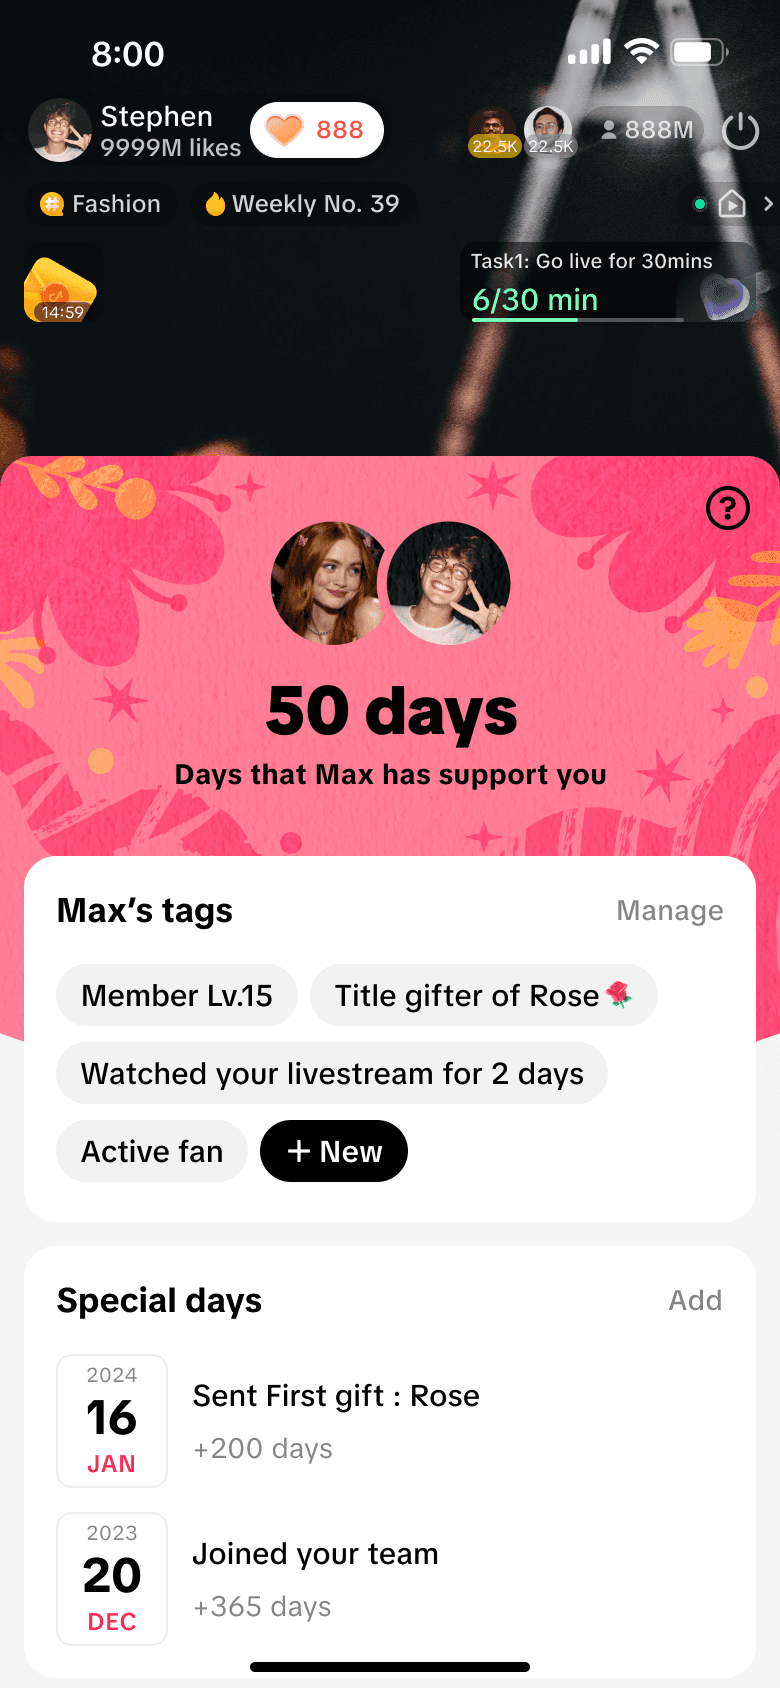
Task: Tap the orange heart 888 likes pill
Action: pos(317,130)
